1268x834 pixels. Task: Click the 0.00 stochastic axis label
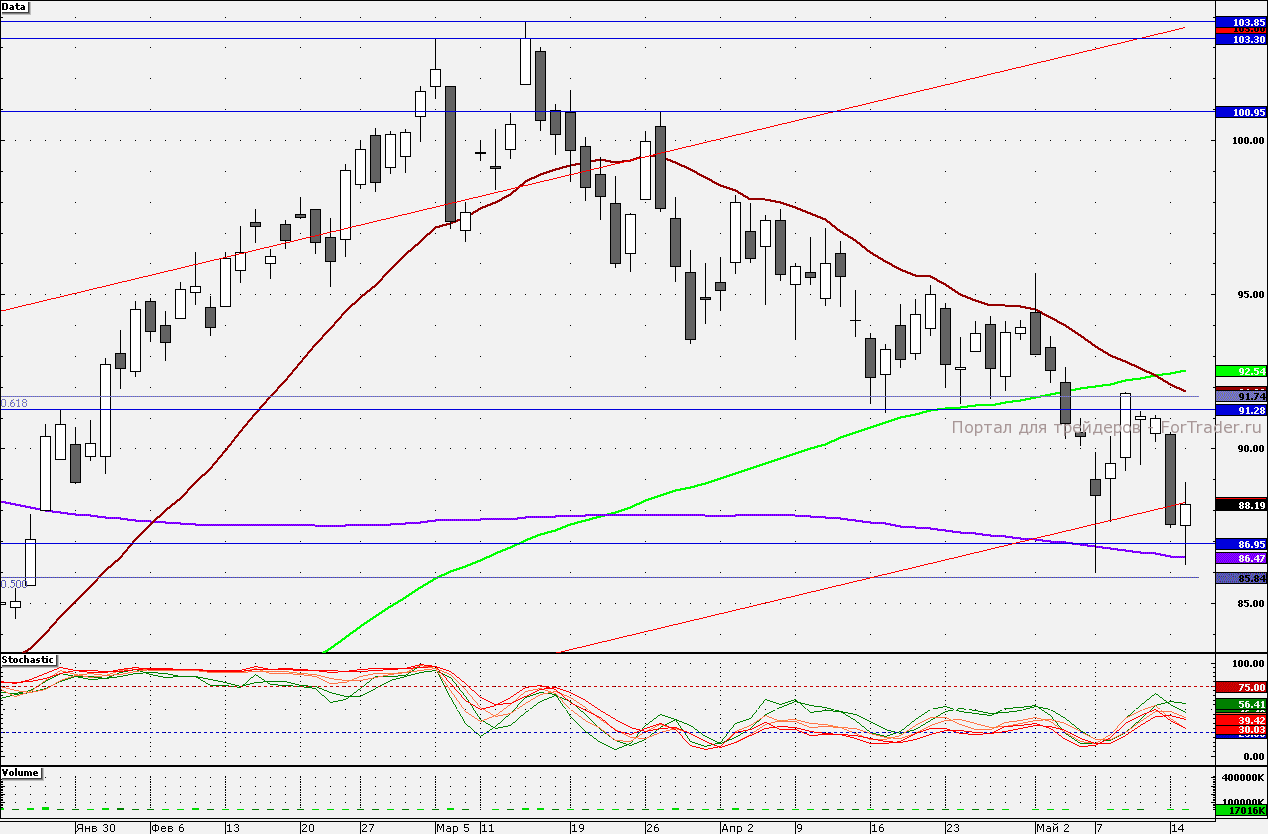[1254, 756]
